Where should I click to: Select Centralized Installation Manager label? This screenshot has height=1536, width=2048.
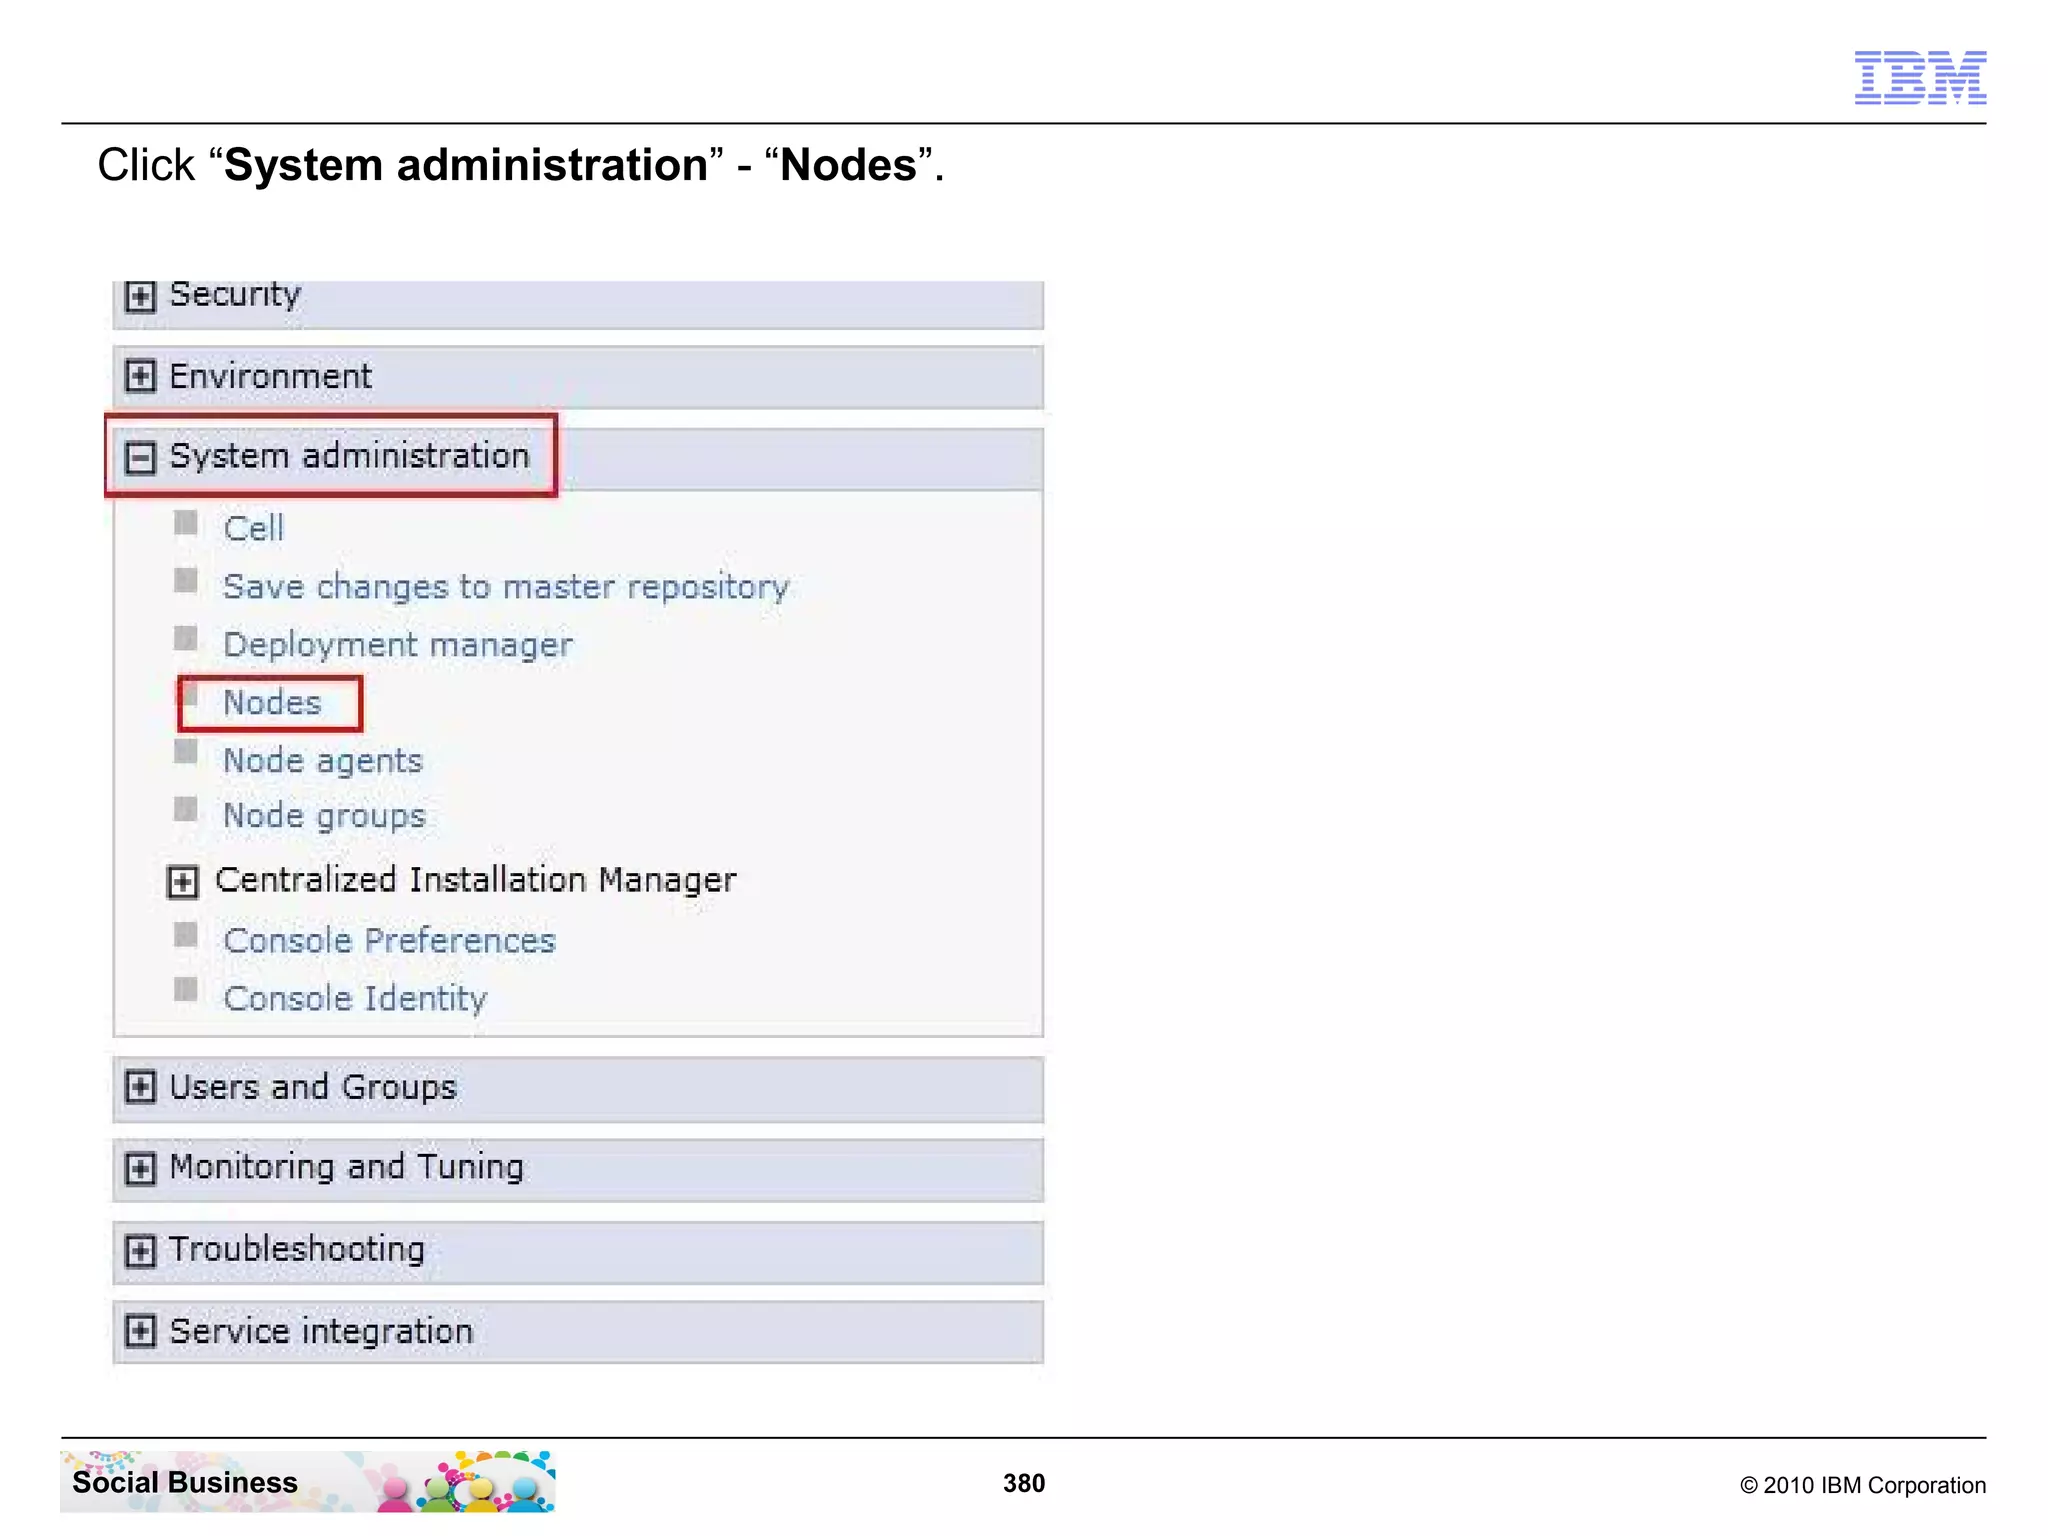[475, 880]
